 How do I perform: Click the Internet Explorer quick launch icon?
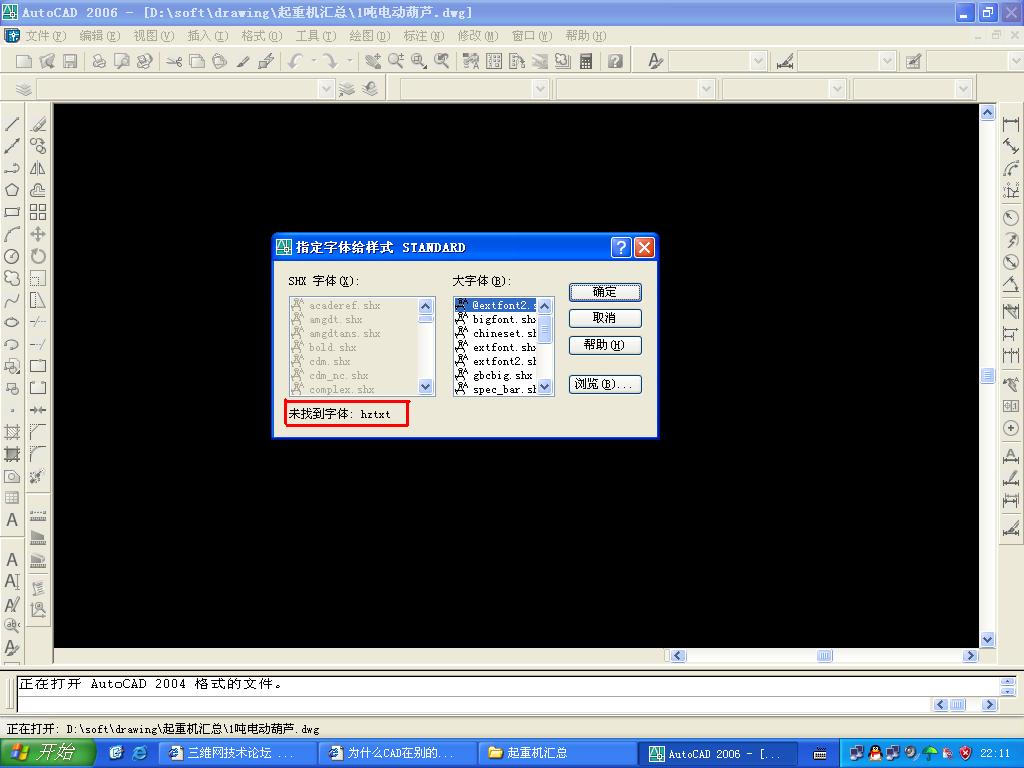pyautogui.click(x=139, y=753)
